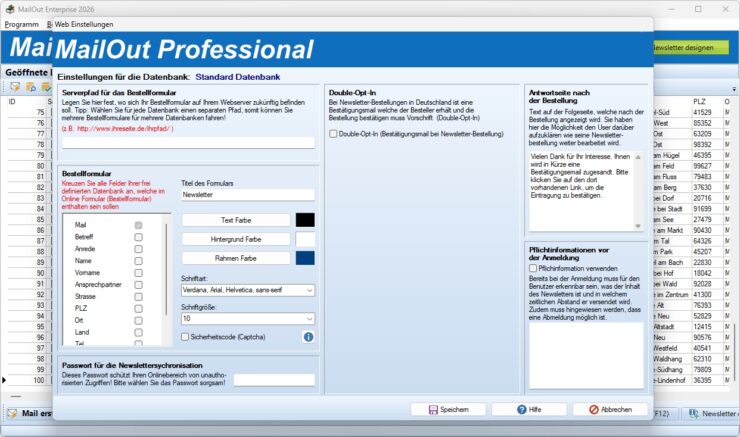740x437 pixels.
Task: Check Pflichtinformation verwenden option
Action: pyautogui.click(x=533, y=268)
